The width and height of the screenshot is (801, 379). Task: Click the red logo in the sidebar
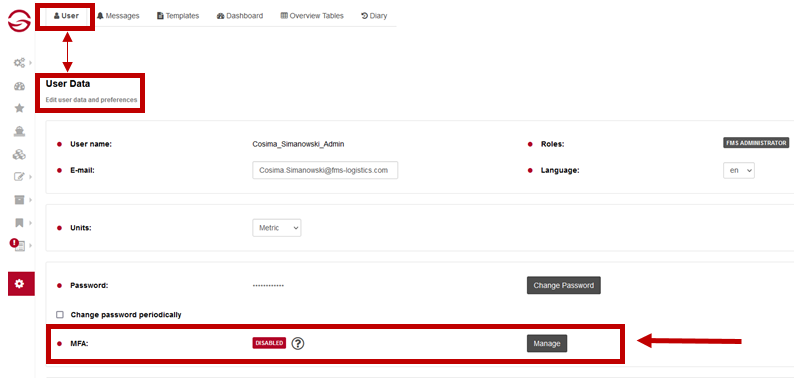pyautogui.click(x=19, y=20)
